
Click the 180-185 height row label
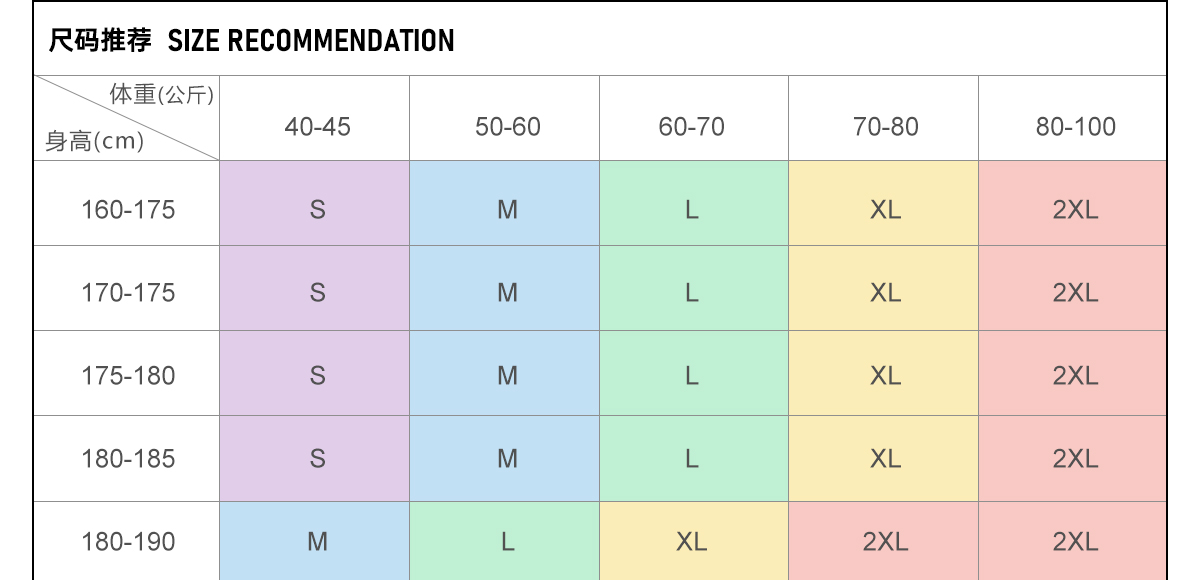(x=128, y=459)
